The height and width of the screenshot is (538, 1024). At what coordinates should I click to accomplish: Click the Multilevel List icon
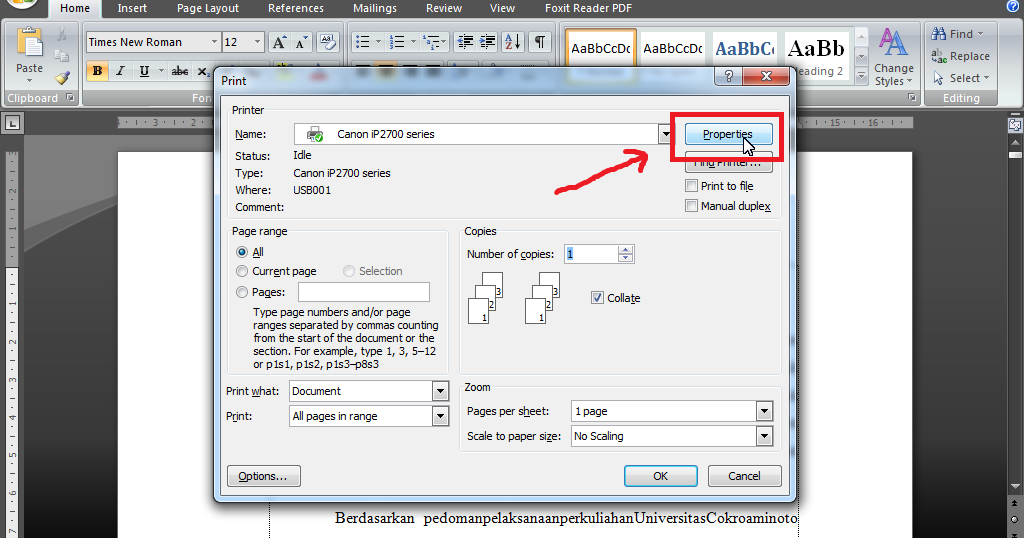coord(430,42)
